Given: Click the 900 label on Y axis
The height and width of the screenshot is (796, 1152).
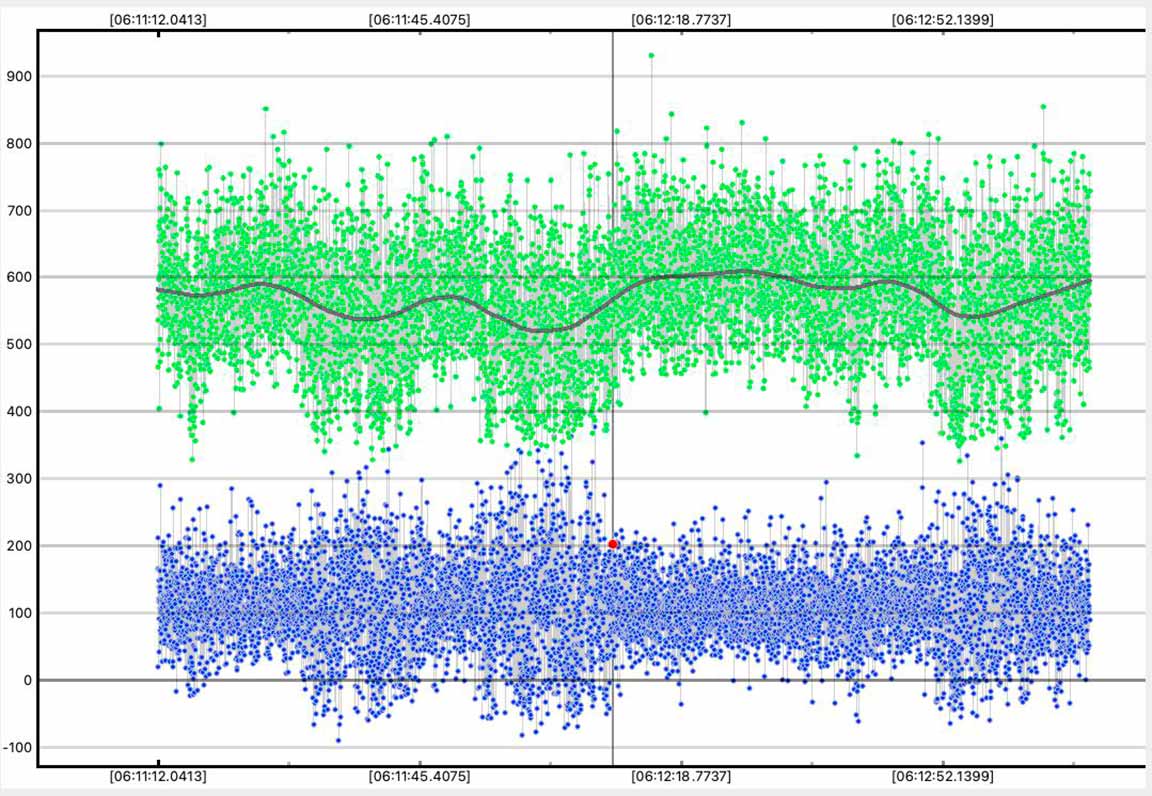Looking at the screenshot, I should click(x=18, y=77).
